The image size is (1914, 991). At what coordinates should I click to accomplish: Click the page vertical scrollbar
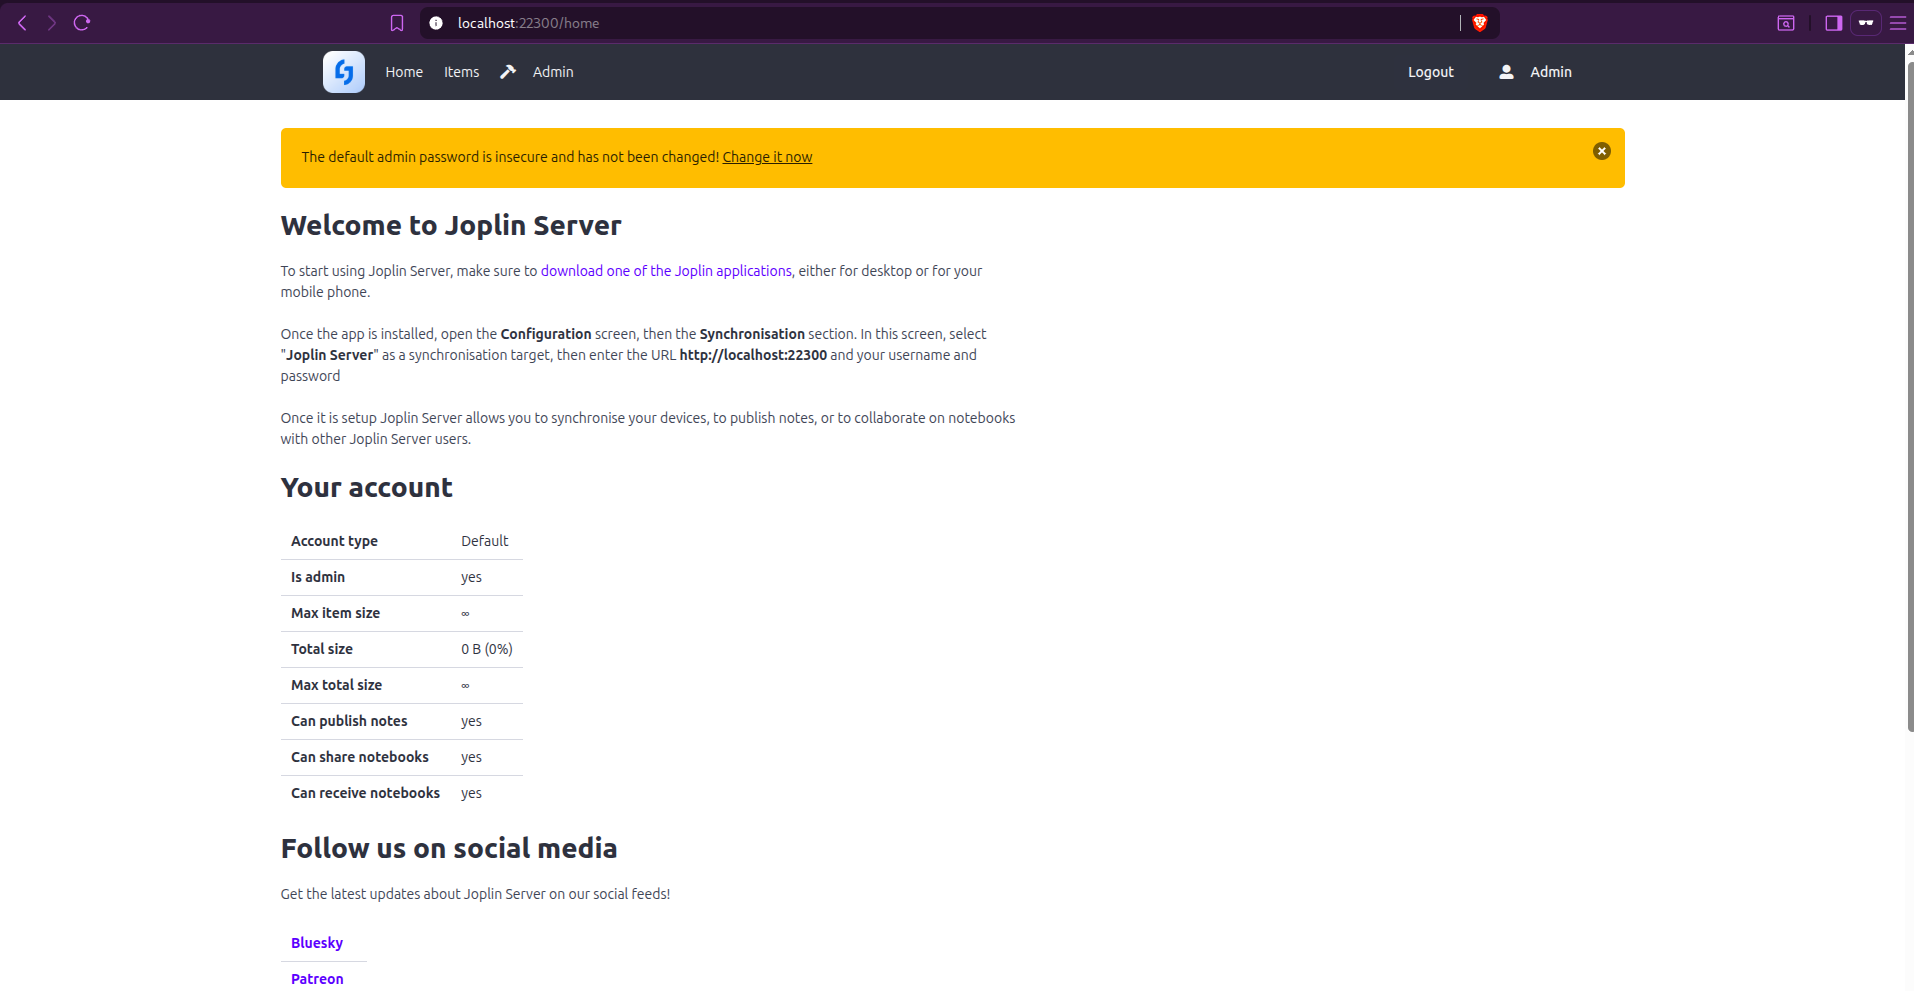(1909, 395)
